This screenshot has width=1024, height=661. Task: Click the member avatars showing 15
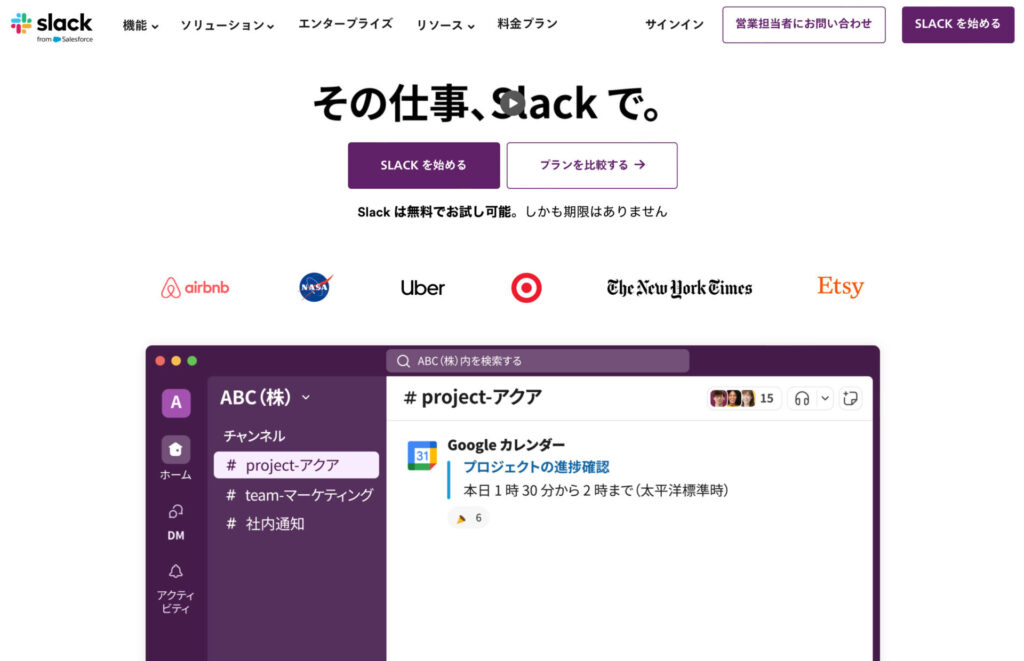click(x=743, y=398)
